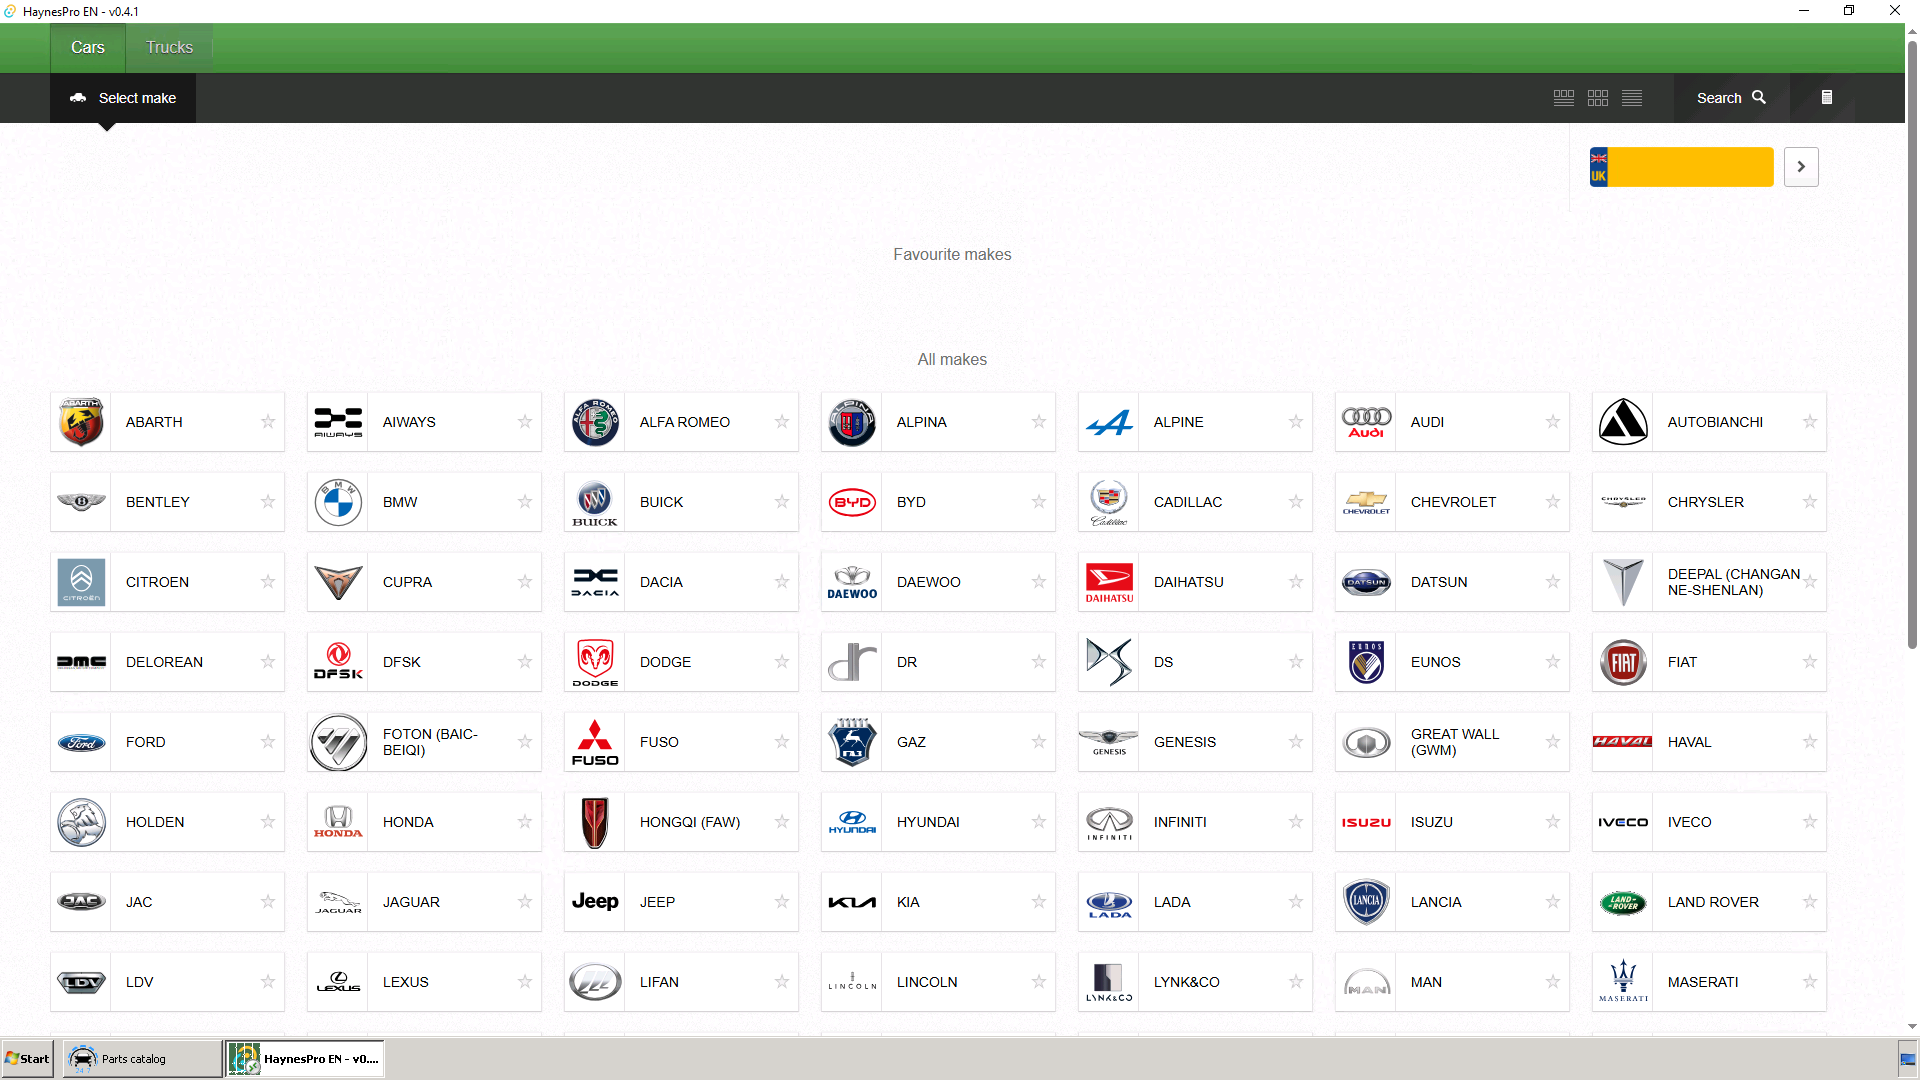Screen dimensions: 1920x1080
Task: Select the 'Select make' breadcrumb tab
Action: click(x=123, y=98)
